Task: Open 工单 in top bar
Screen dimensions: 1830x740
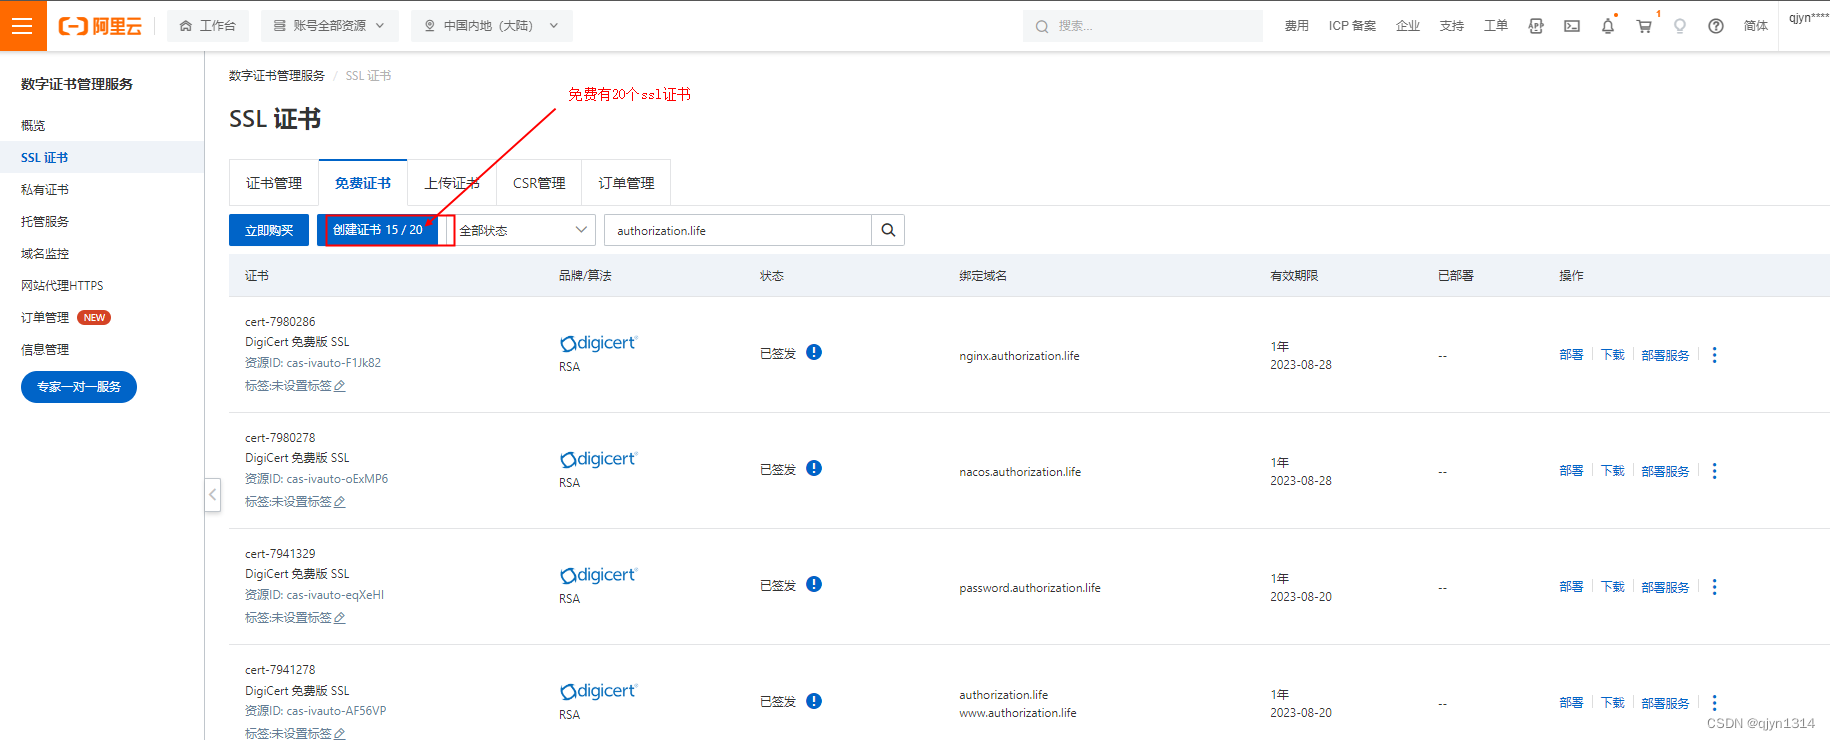Action: point(1496,26)
